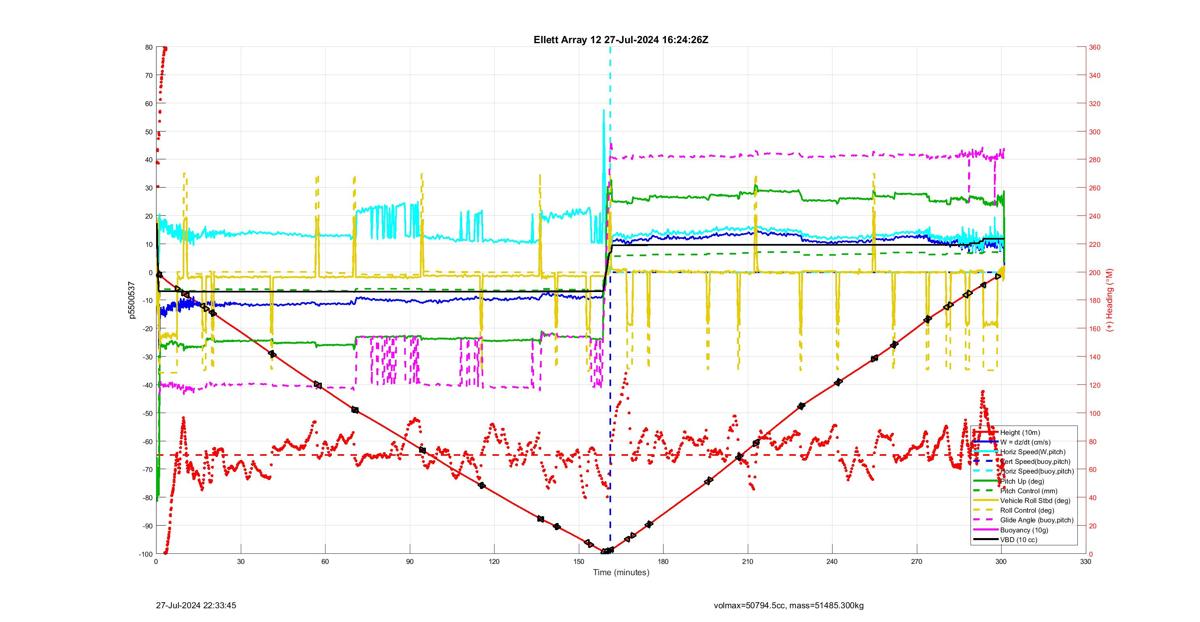This screenshot has width=1200, height=622.
Task: Click right y-axis tick label '360'
Action: tap(1095, 47)
